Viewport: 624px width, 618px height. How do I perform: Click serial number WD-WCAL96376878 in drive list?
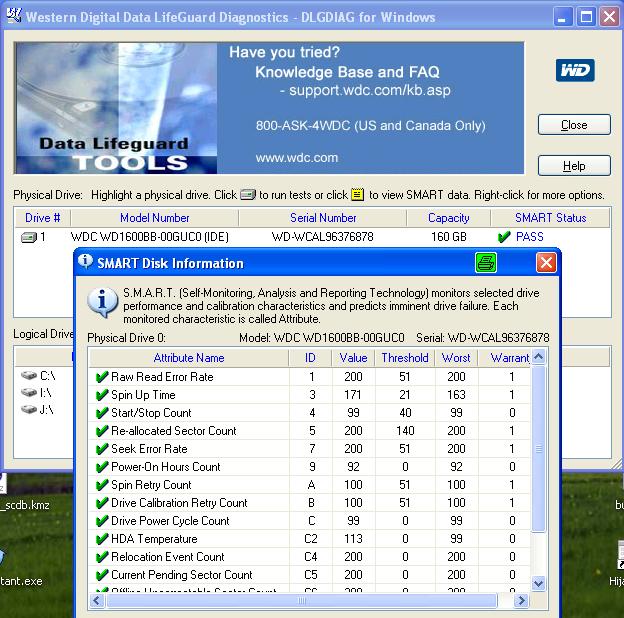[323, 237]
